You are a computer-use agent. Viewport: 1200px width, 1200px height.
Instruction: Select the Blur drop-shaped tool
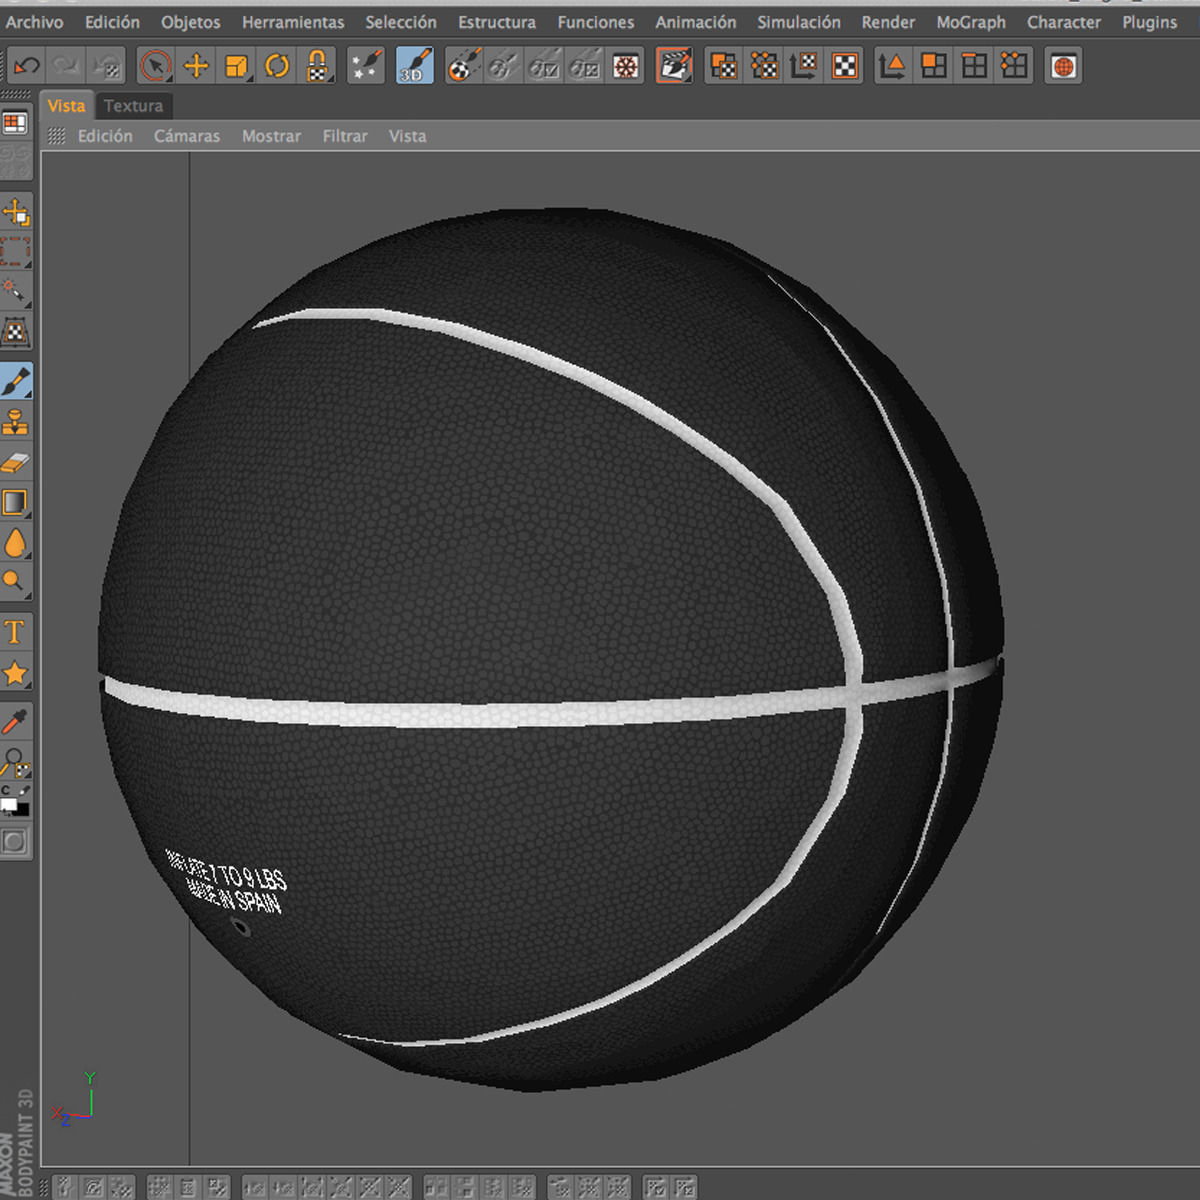[16, 543]
